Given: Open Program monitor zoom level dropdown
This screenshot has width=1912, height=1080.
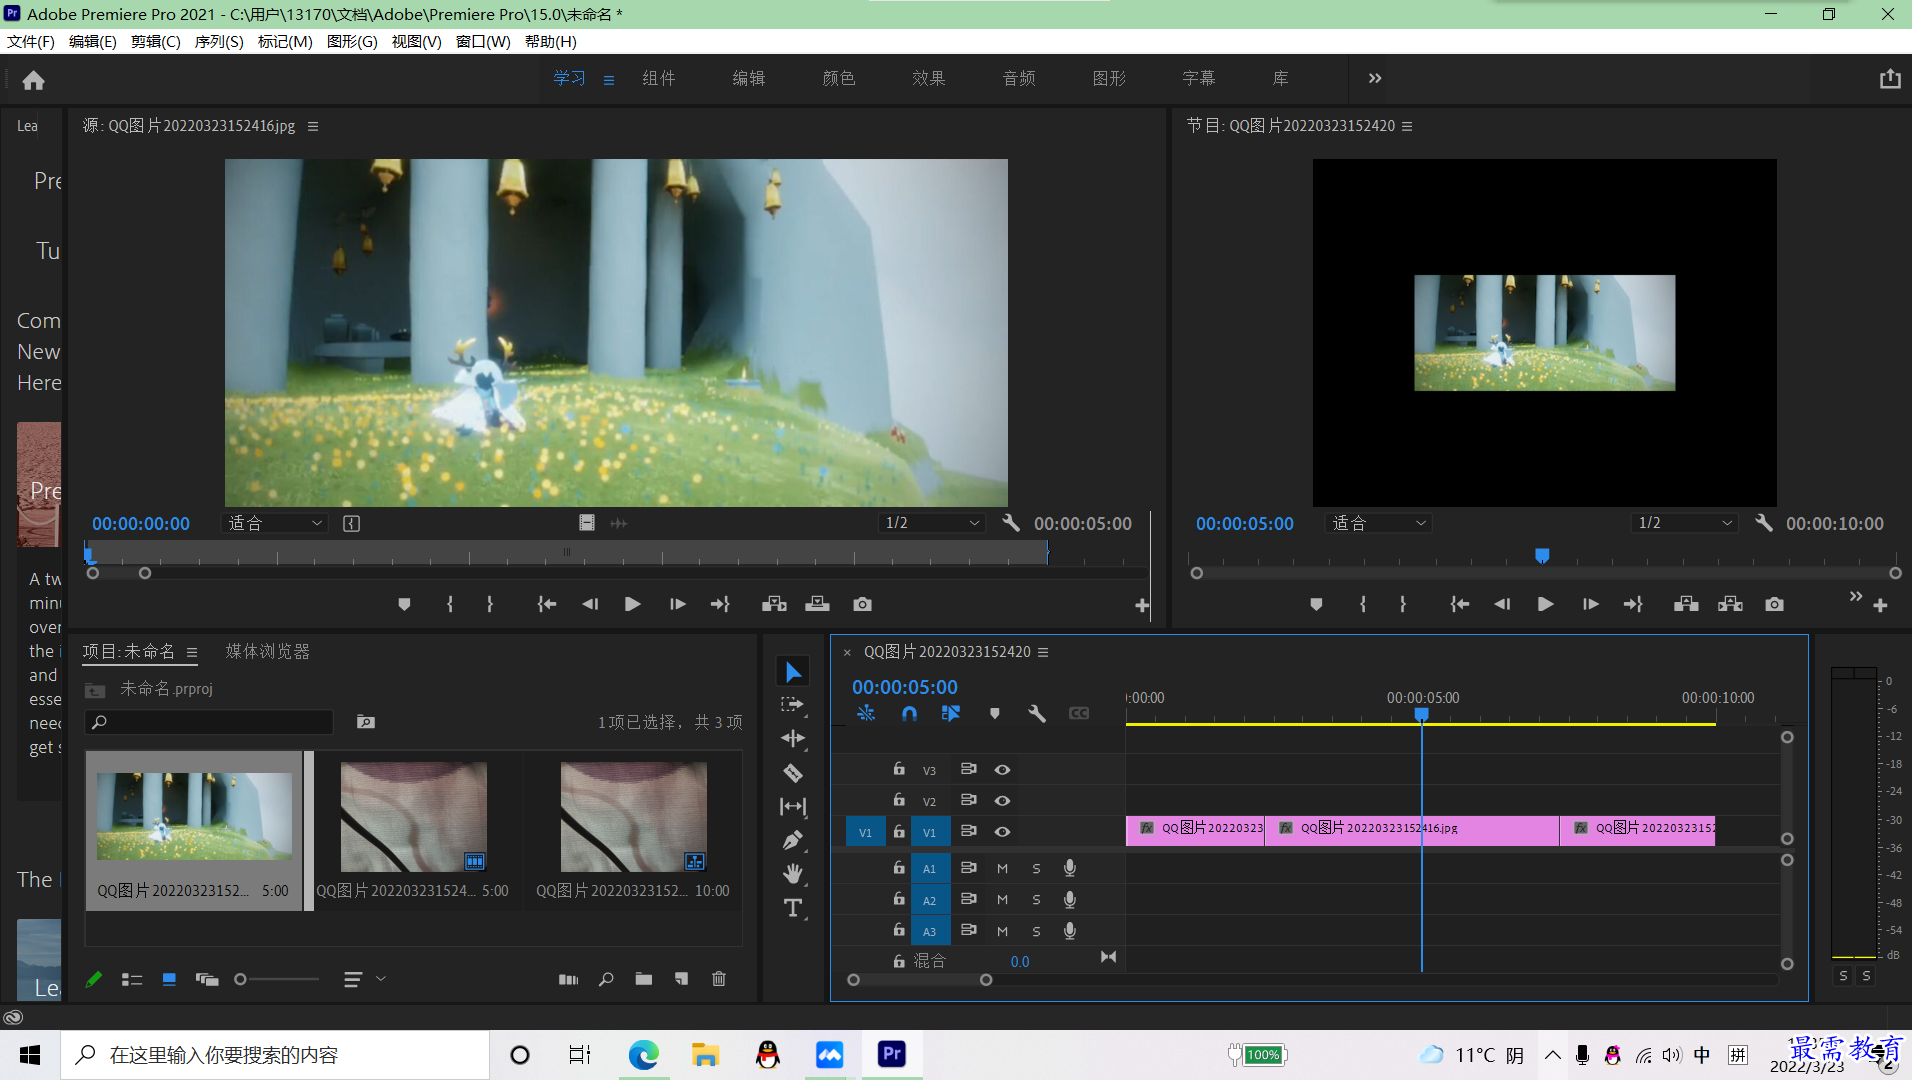Looking at the screenshot, I should 1379,523.
